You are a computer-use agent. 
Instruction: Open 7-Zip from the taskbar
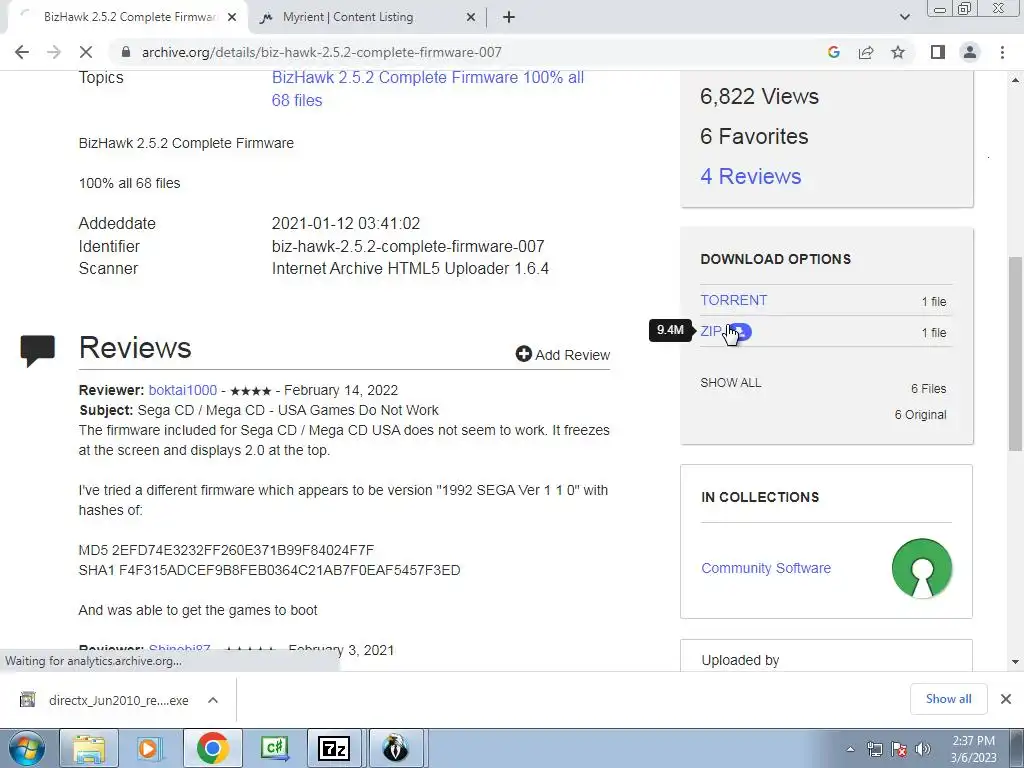[x=334, y=748]
